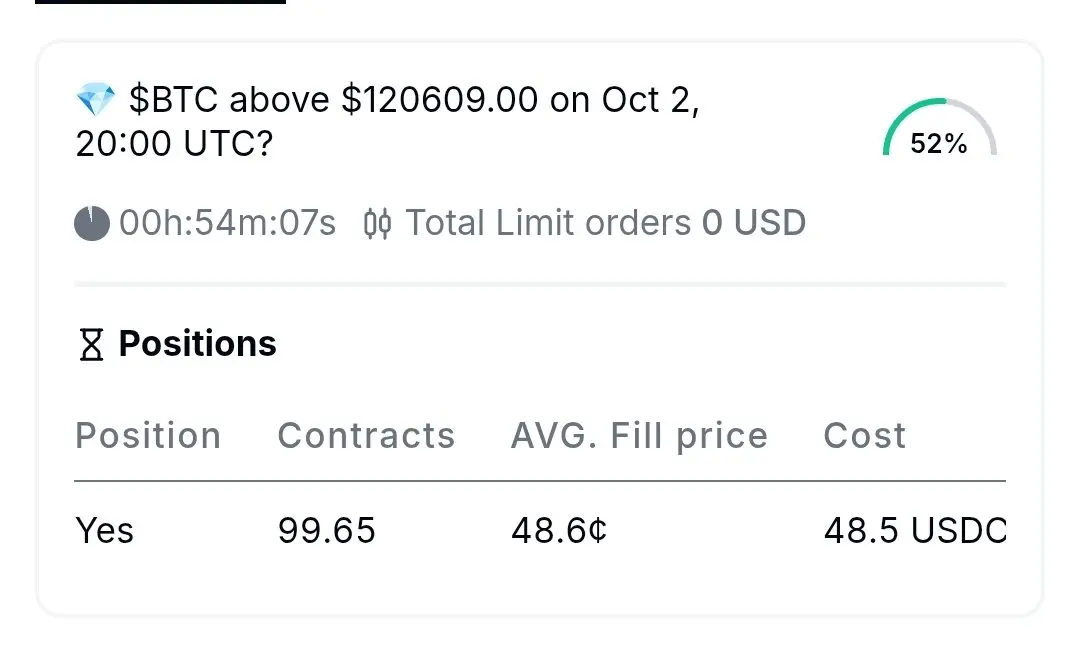Sort by the Cost column header

865,436
